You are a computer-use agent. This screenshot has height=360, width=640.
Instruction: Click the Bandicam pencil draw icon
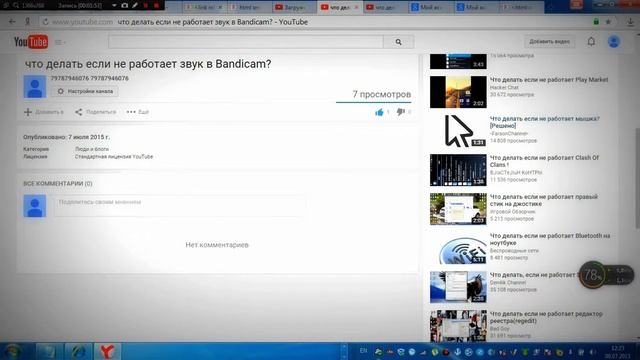135,5
